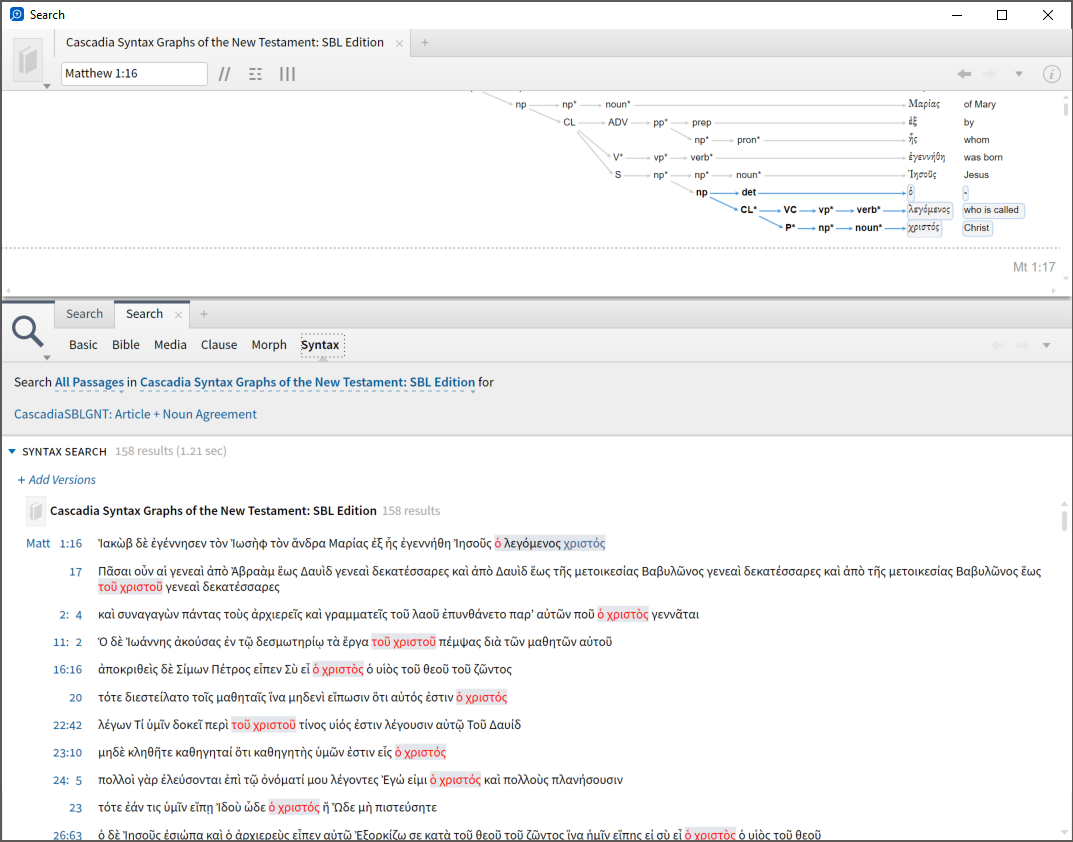Open the book resource panel menu icon
This screenshot has width=1073, height=842.
[29, 62]
